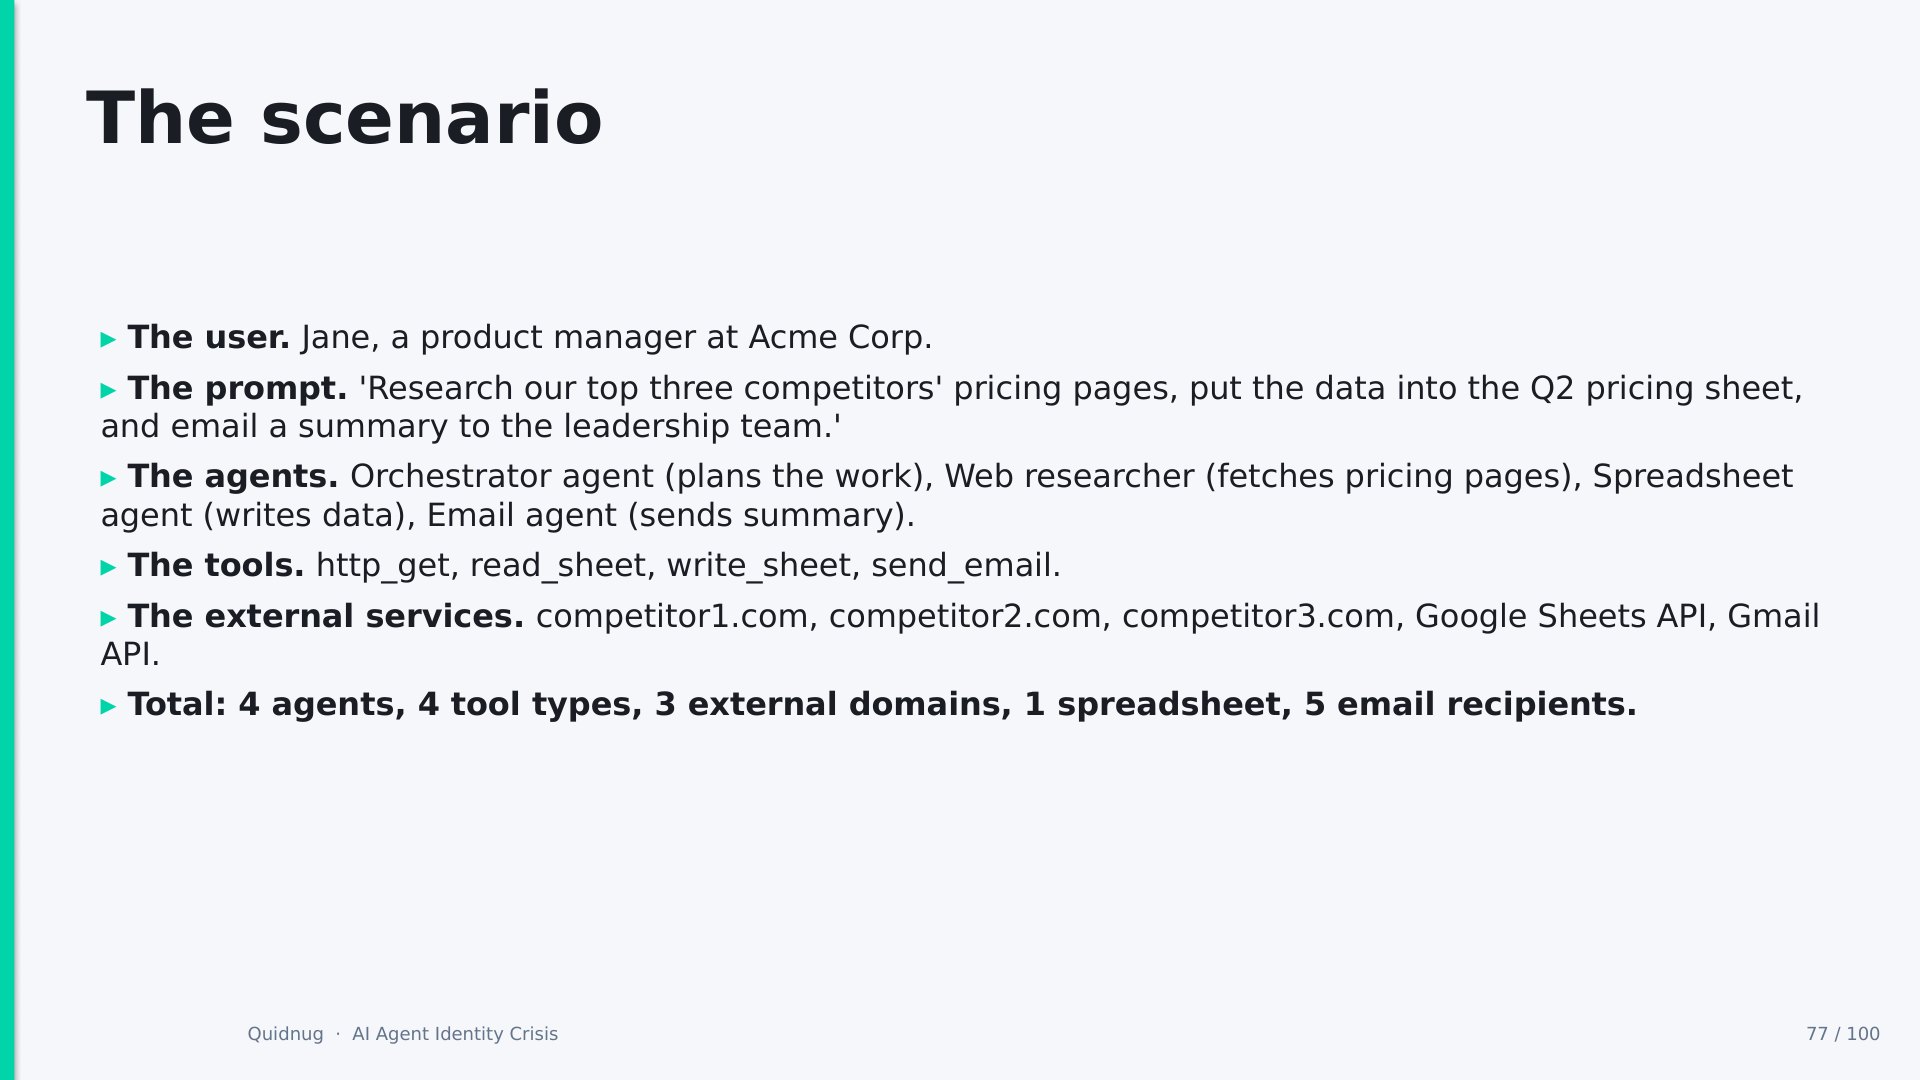Click the bold label 'The agents.'

233,477
